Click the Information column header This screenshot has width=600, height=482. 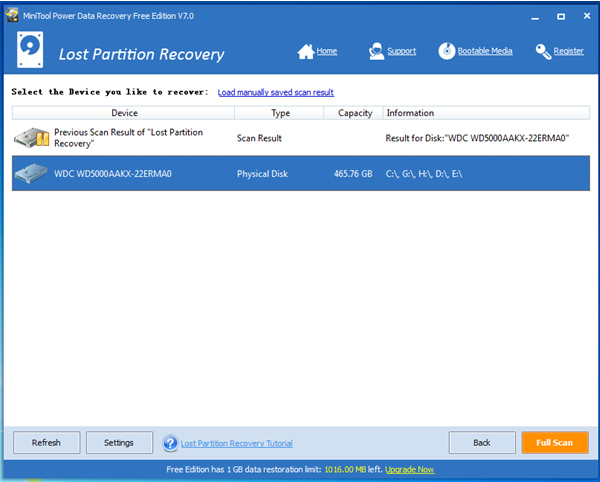(486, 113)
